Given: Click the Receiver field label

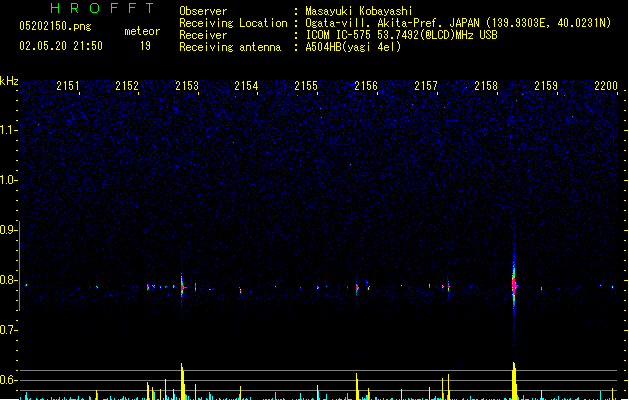Looking at the screenshot, I should coord(203,35).
